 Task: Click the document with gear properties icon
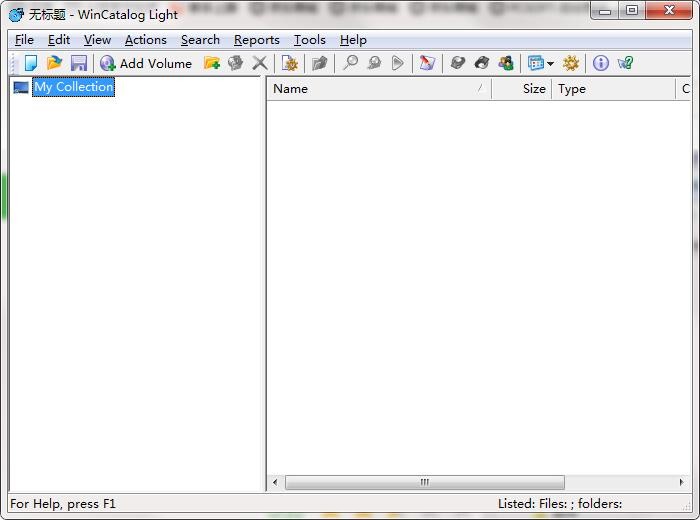[x=290, y=63]
